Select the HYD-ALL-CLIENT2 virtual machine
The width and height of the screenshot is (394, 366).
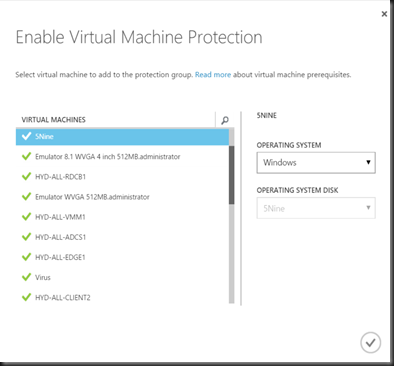click(122, 297)
